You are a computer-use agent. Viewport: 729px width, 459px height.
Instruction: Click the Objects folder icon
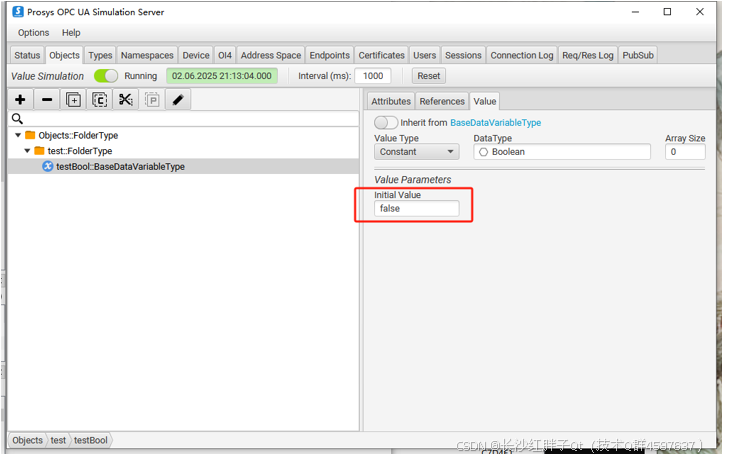tap(30, 135)
